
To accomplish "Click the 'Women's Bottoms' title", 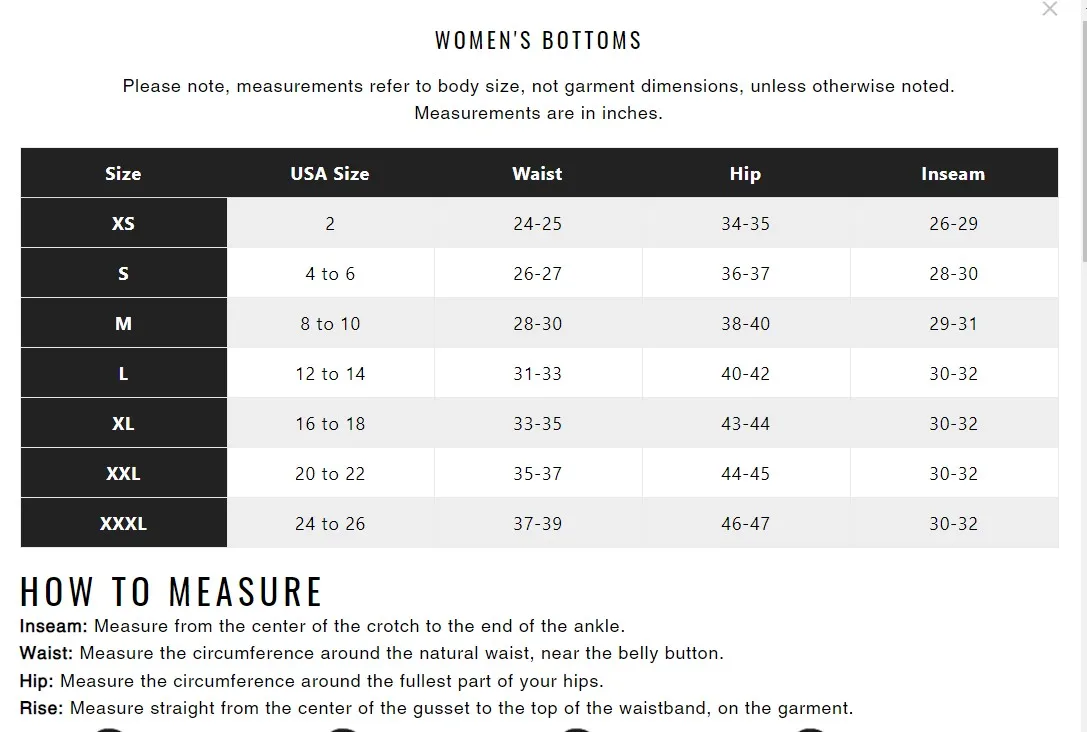I will tap(538, 40).
